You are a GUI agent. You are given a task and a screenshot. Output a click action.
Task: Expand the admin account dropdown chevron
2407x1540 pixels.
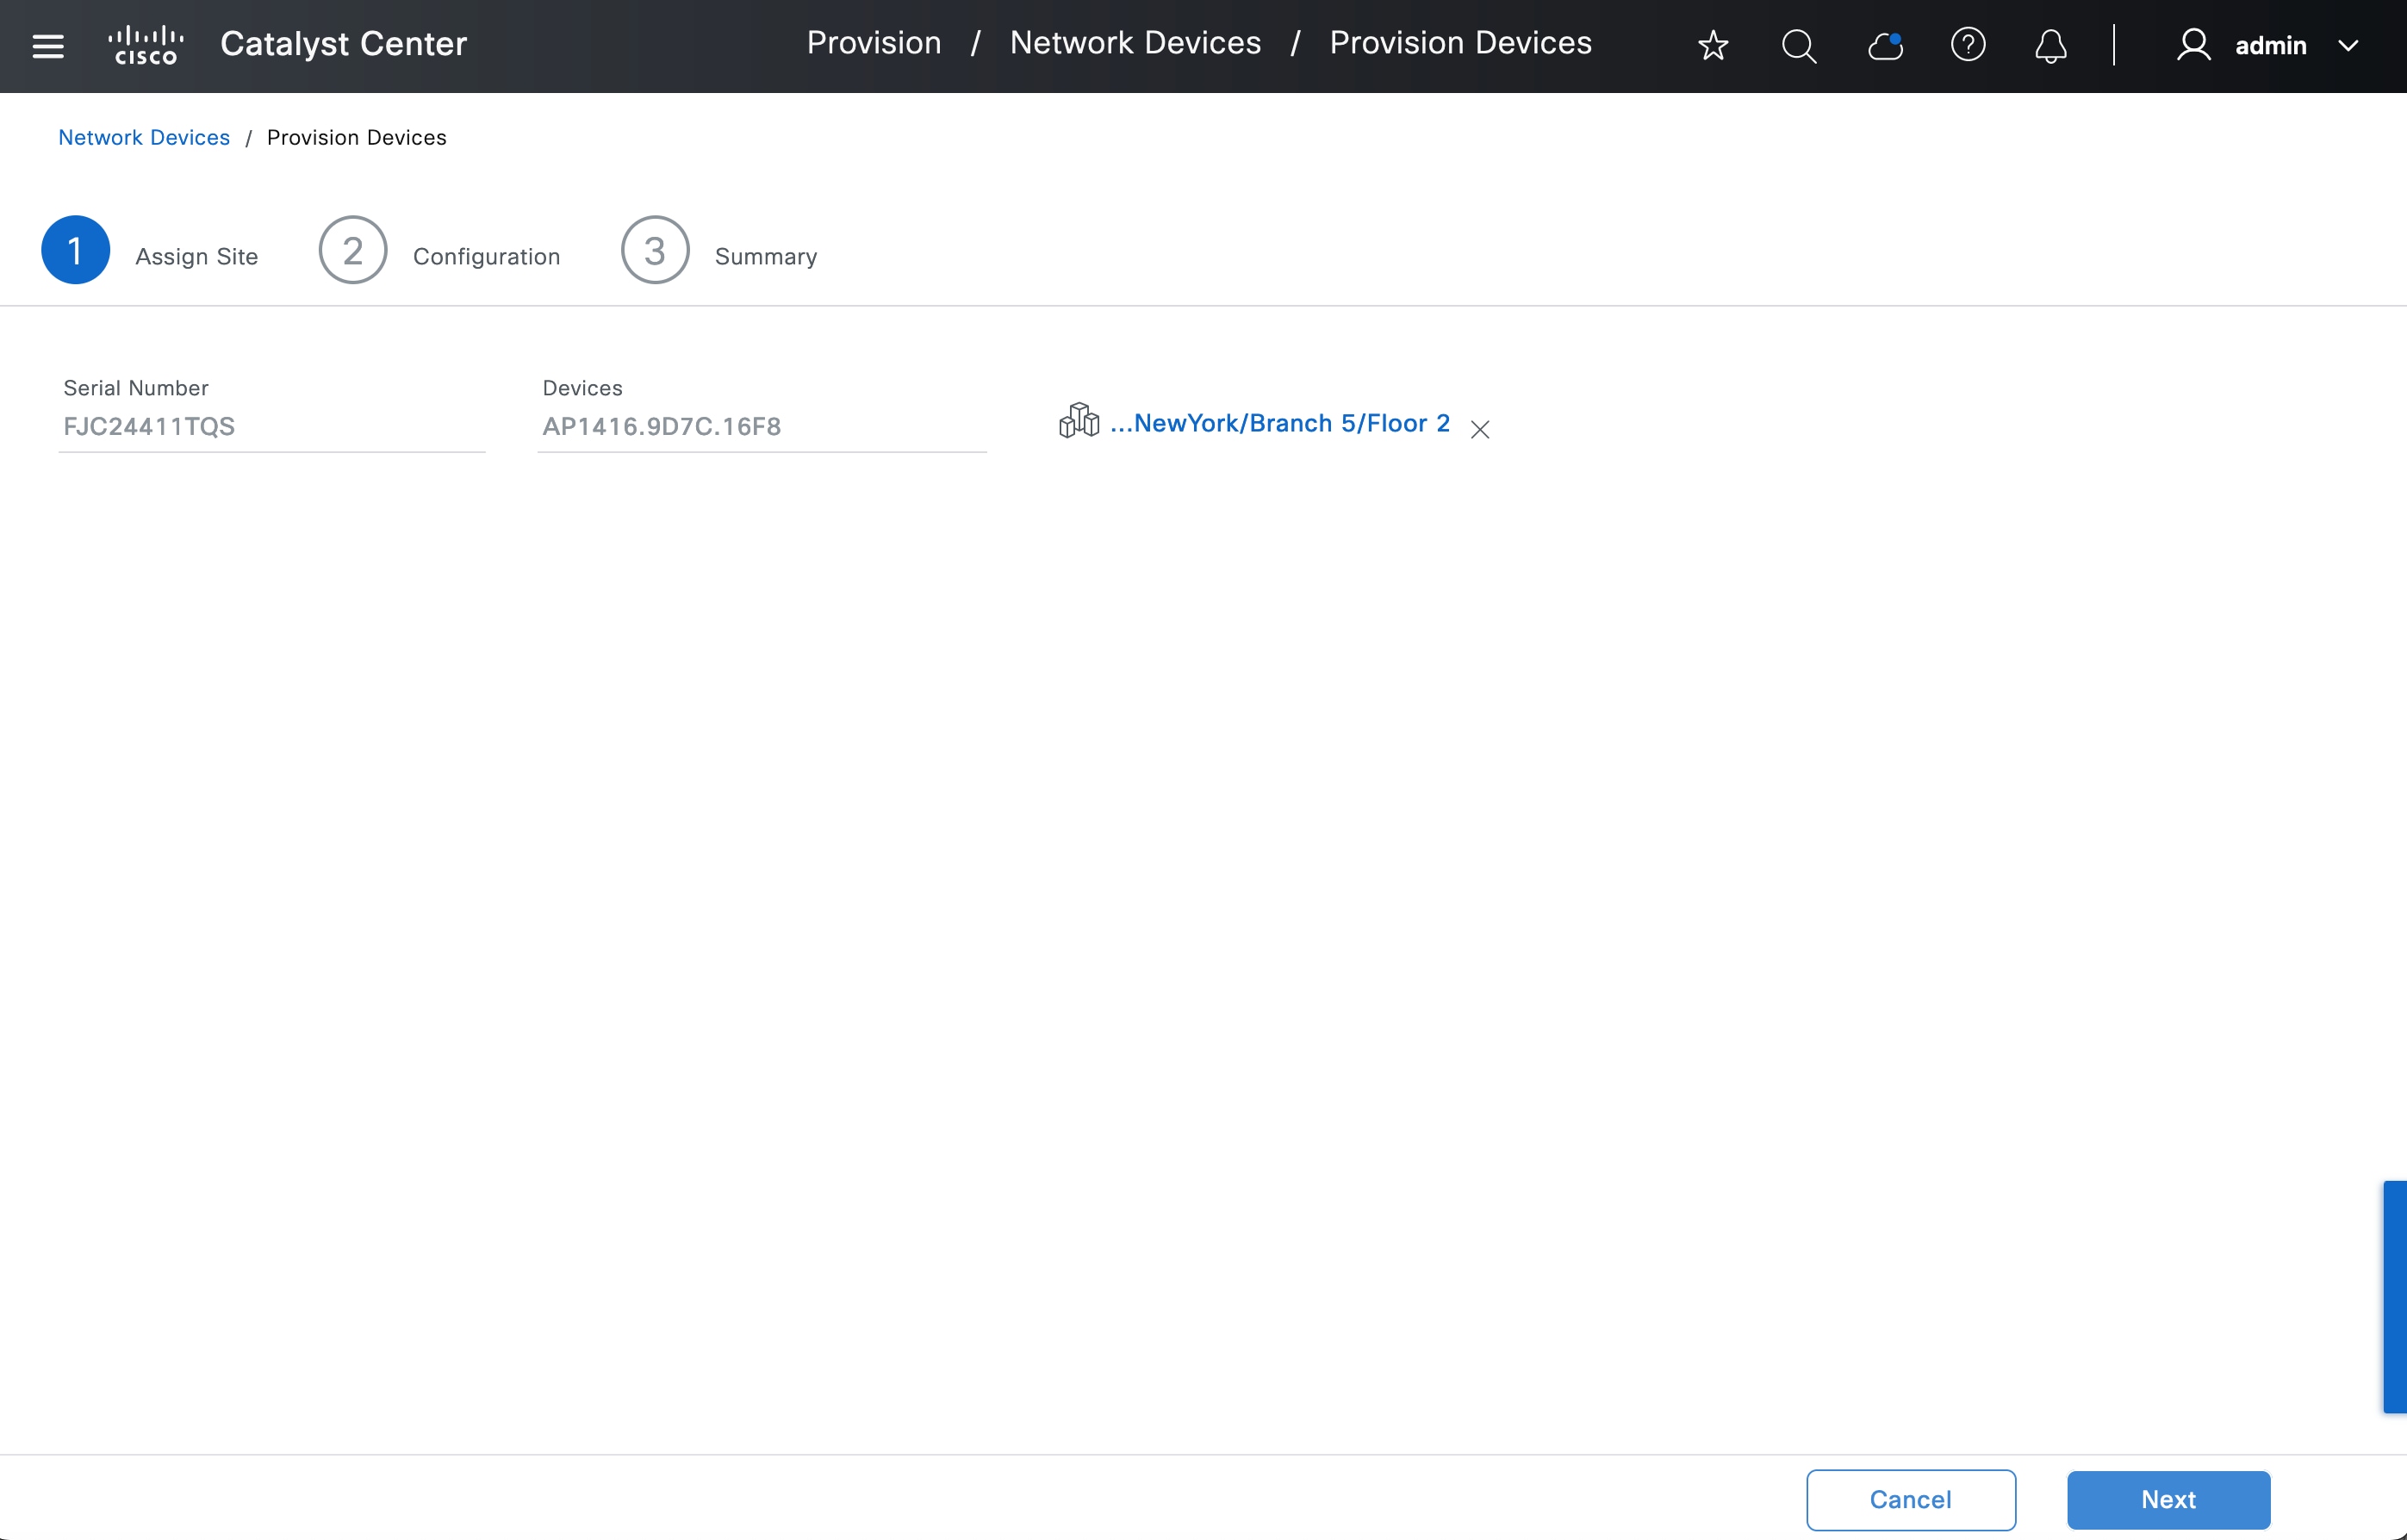[x=2348, y=46]
